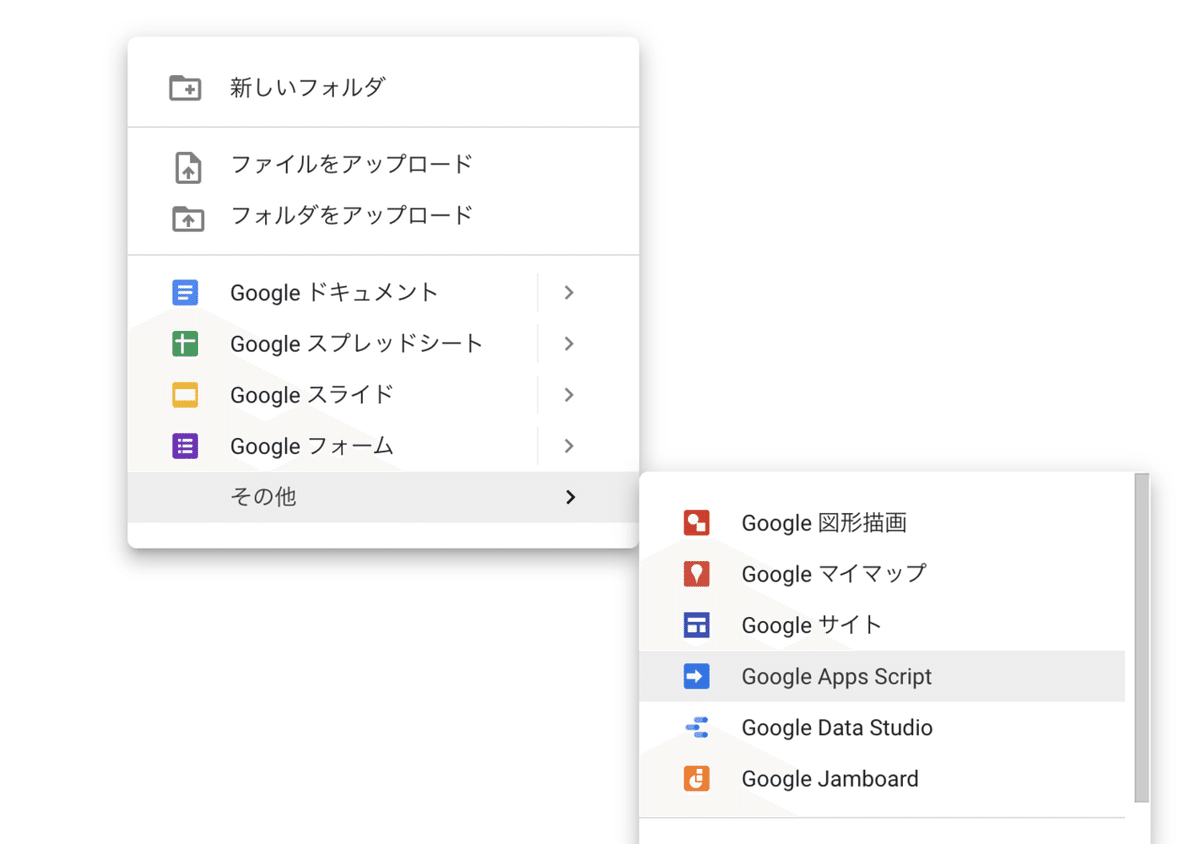Select ファイルをアップロード option
Viewport: 1200px width, 844px height.
click(x=351, y=164)
